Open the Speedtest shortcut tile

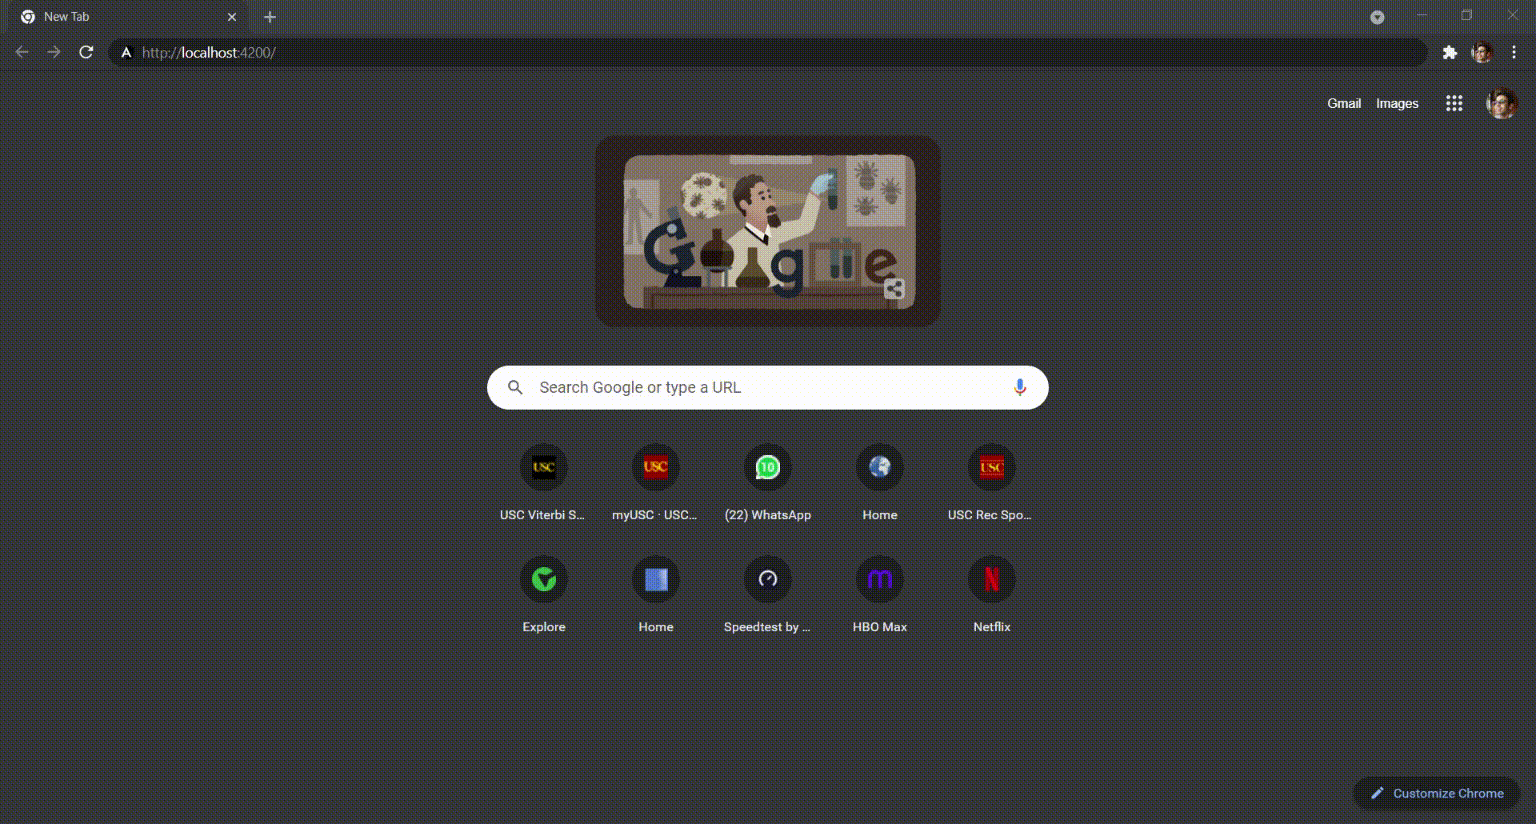coord(767,596)
